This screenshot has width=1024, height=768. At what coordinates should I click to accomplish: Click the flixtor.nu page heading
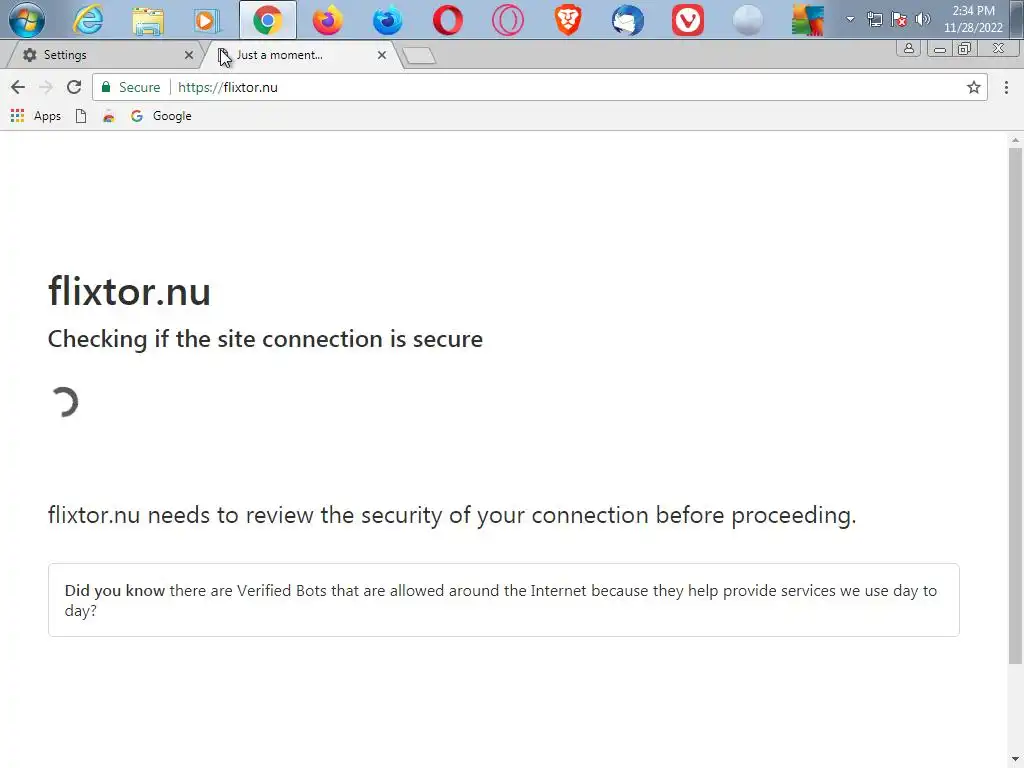[x=129, y=291]
